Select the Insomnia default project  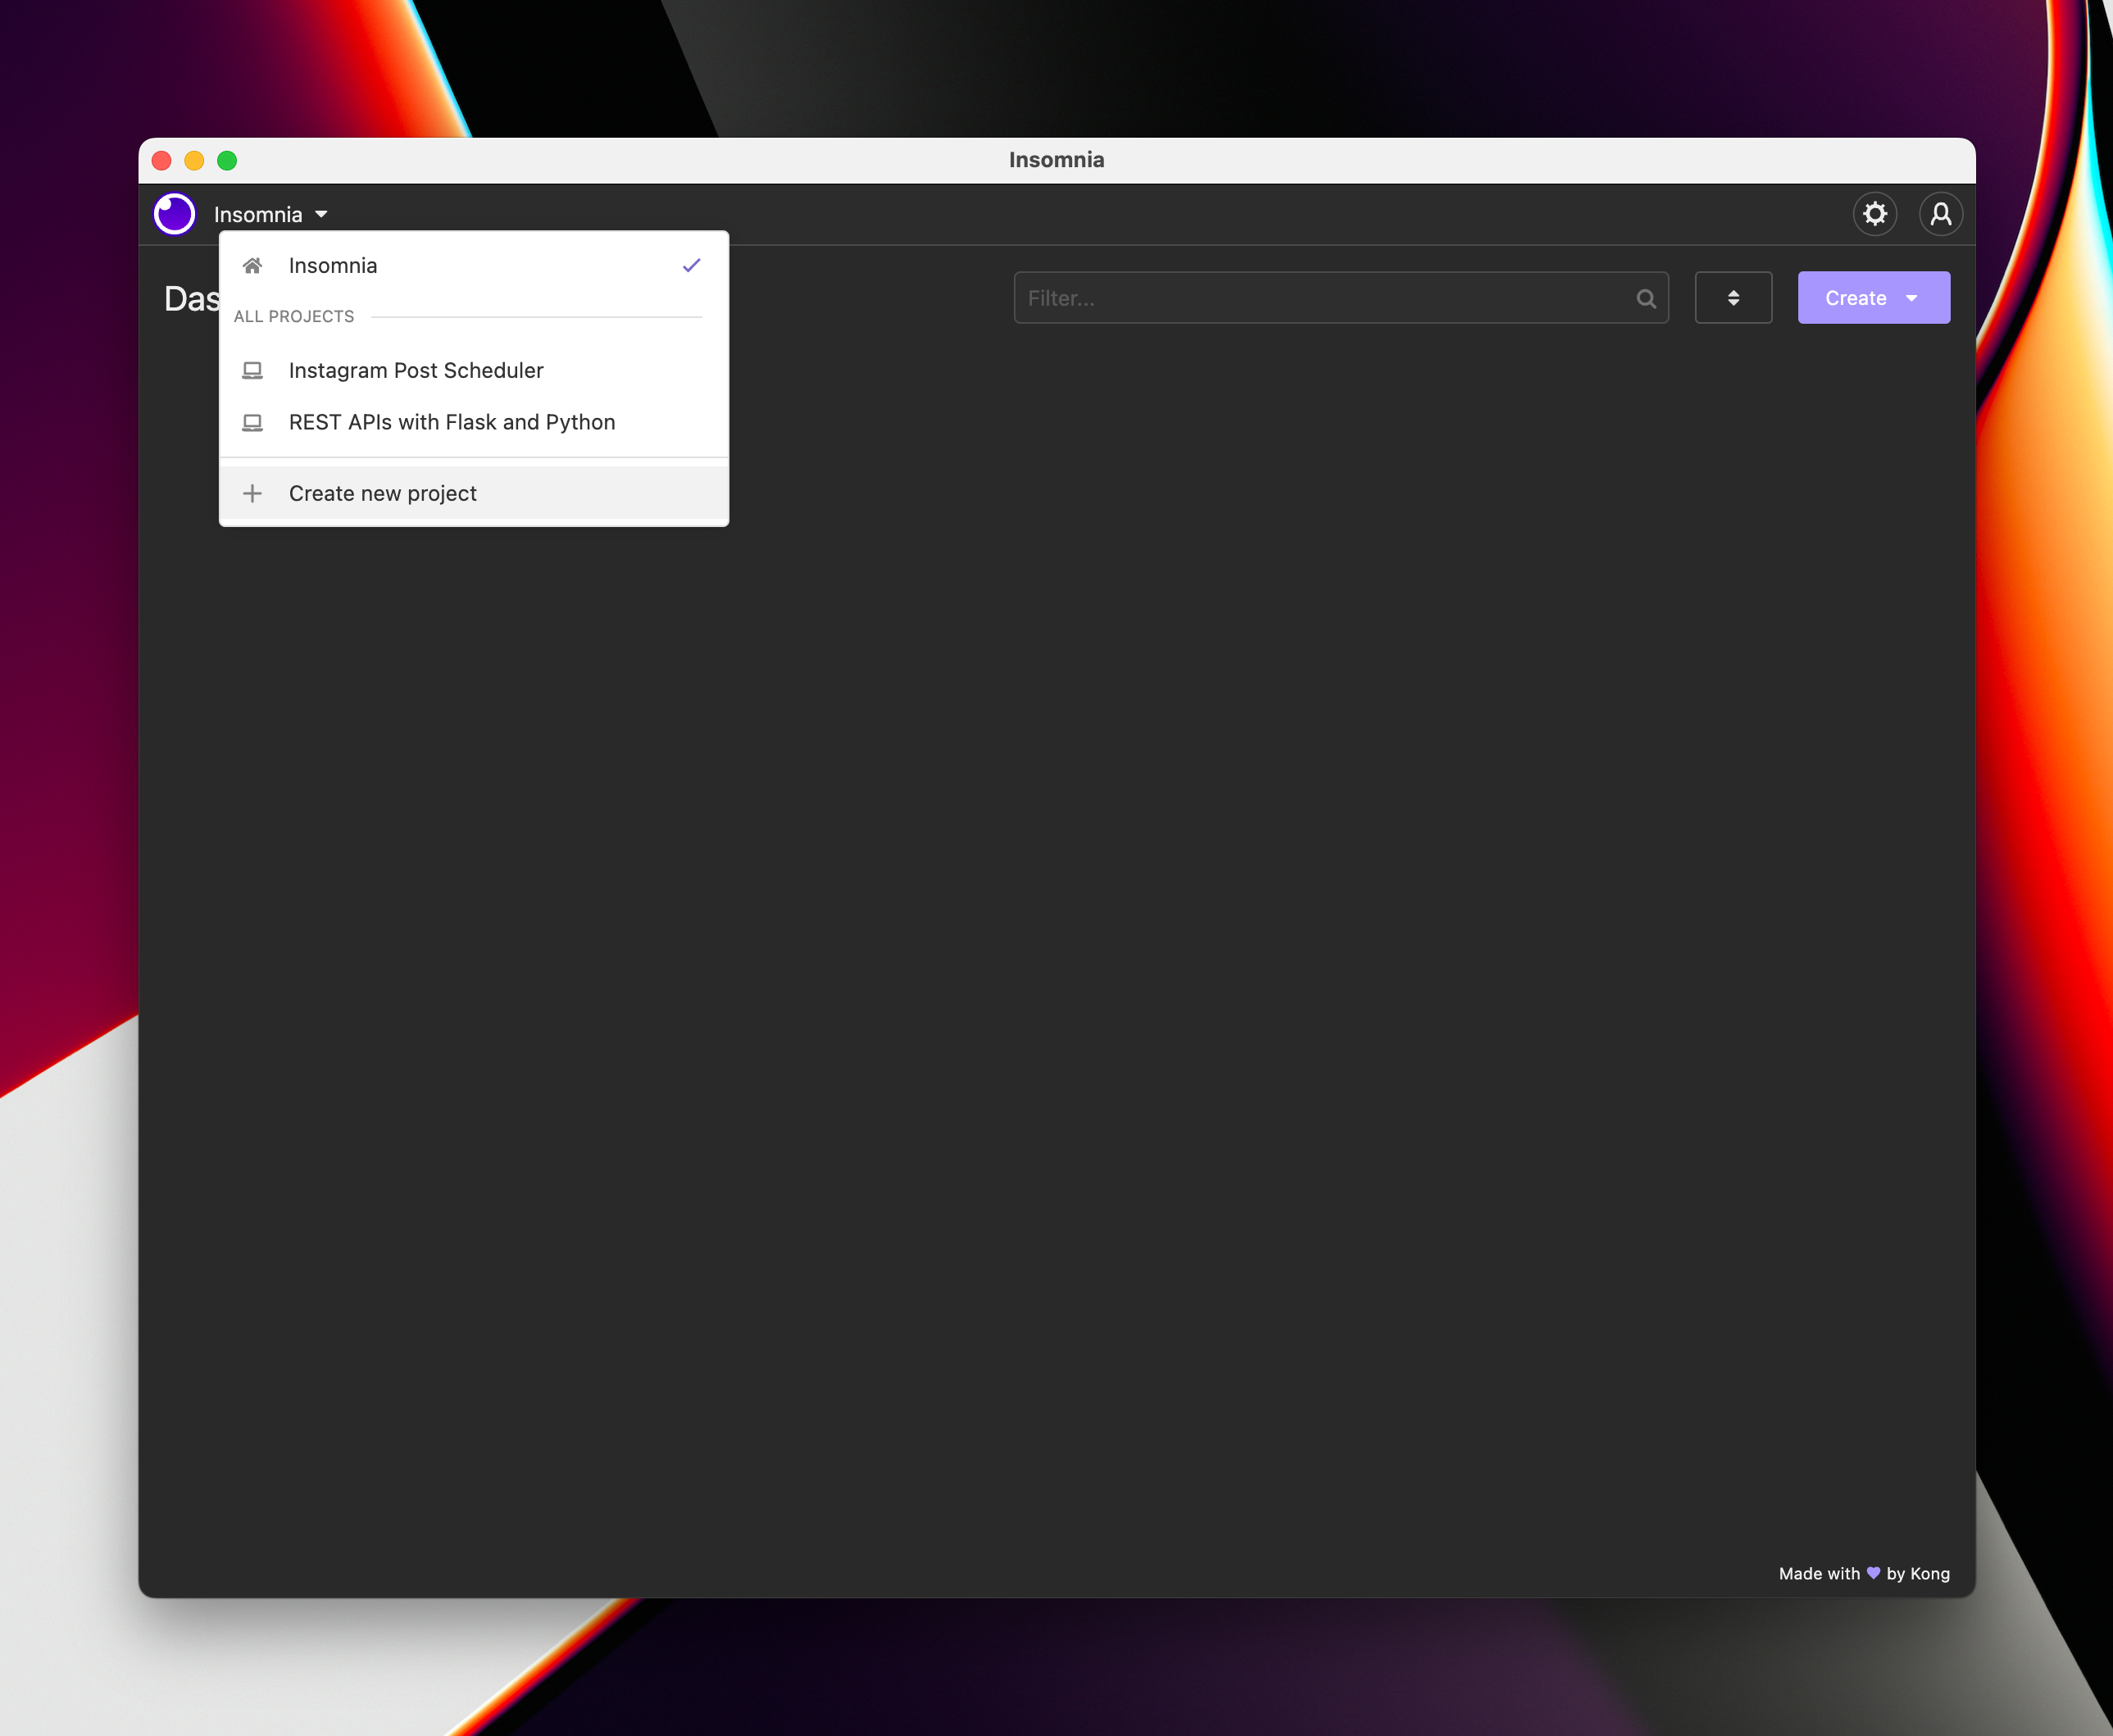click(473, 266)
